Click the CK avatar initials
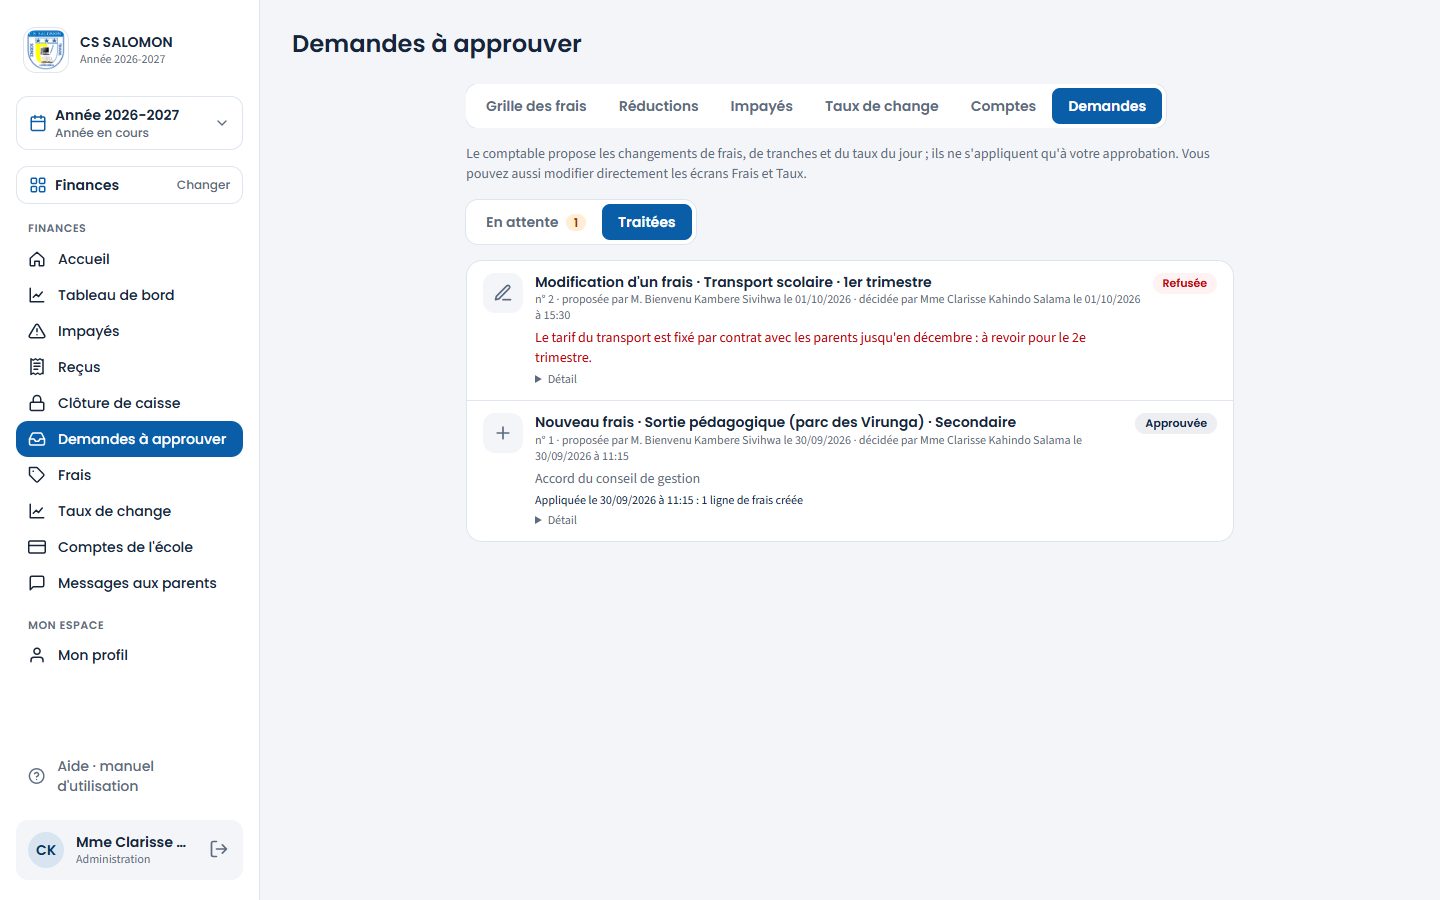Image resolution: width=1440 pixels, height=900 pixels. (x=46, y=850)
